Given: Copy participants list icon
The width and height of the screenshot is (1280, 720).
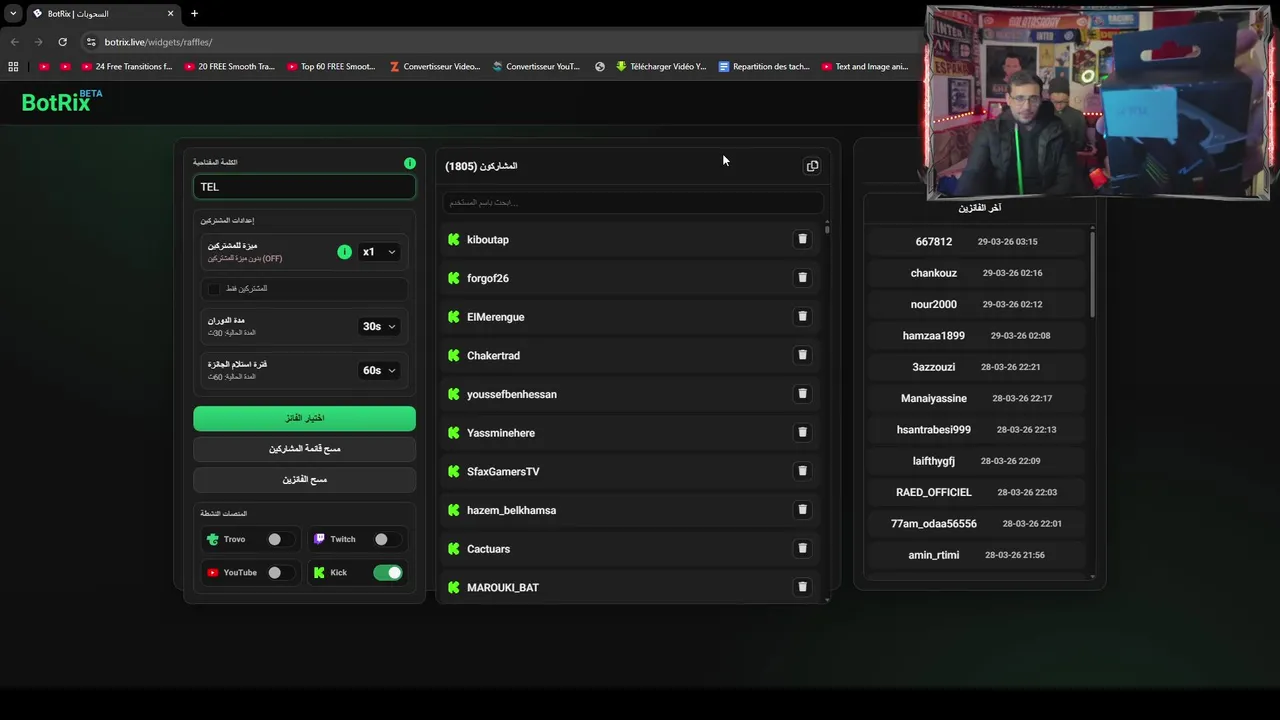Looking at the screenshot, I should [812, 166].
